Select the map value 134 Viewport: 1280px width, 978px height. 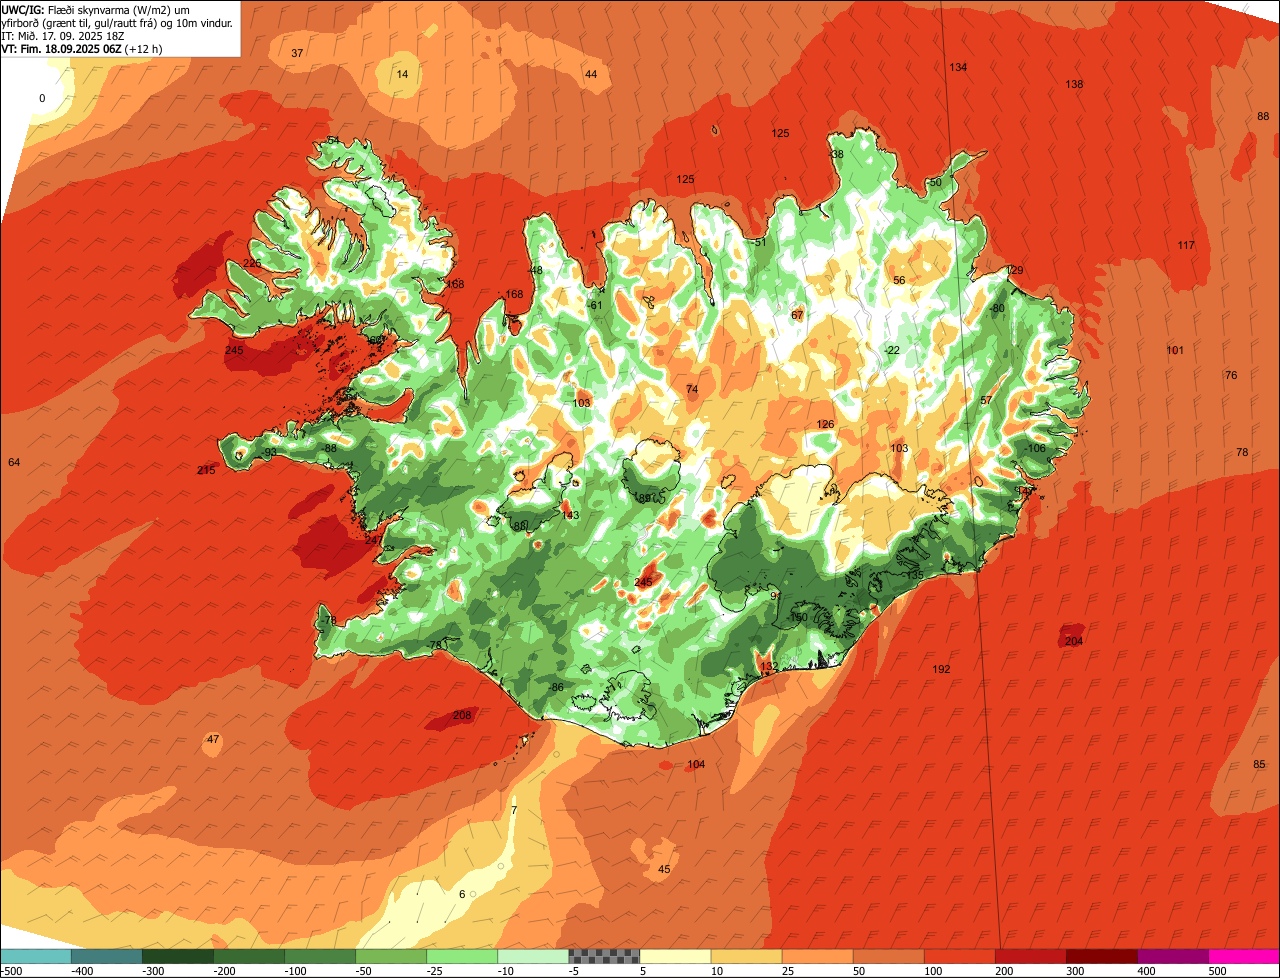tap(958, 67)
